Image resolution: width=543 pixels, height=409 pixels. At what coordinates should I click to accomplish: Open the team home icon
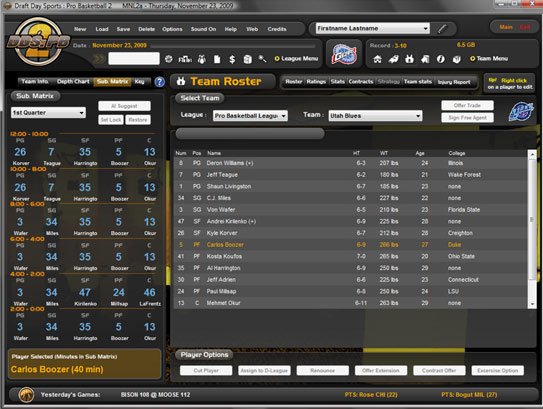(377, 59)
